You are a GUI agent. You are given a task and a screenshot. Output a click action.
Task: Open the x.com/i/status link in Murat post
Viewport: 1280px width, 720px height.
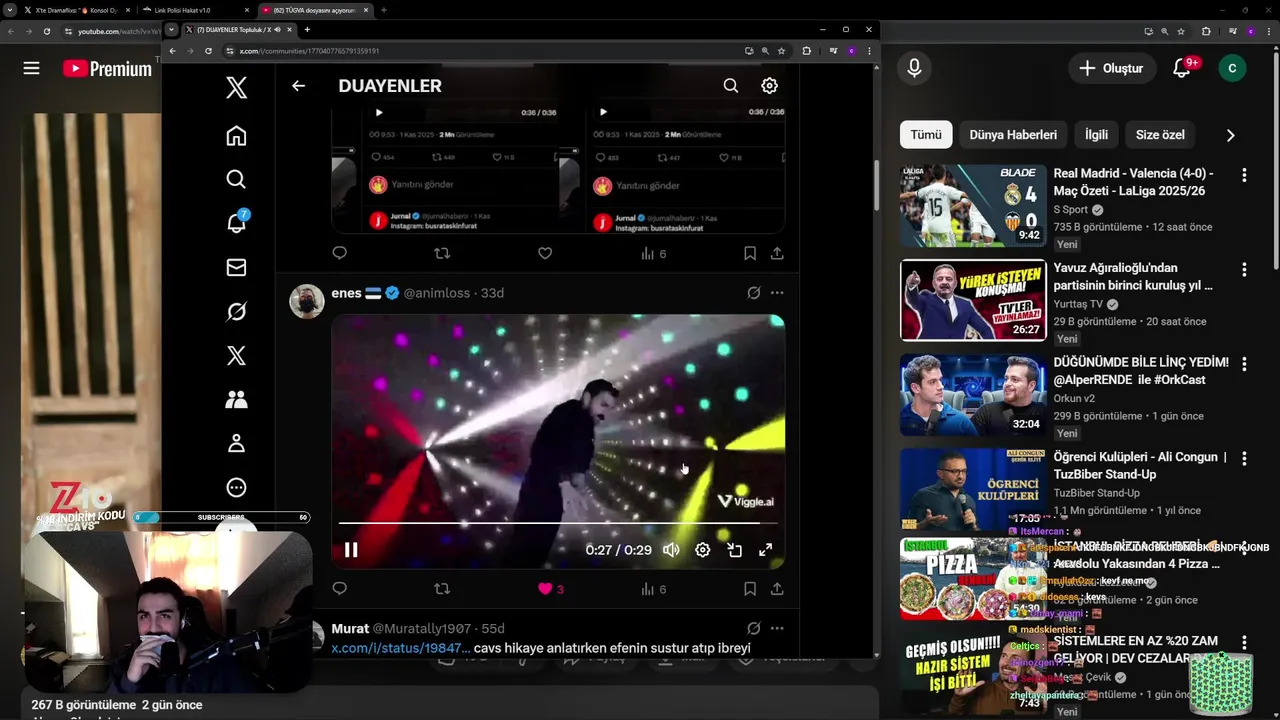click(400, 648)
